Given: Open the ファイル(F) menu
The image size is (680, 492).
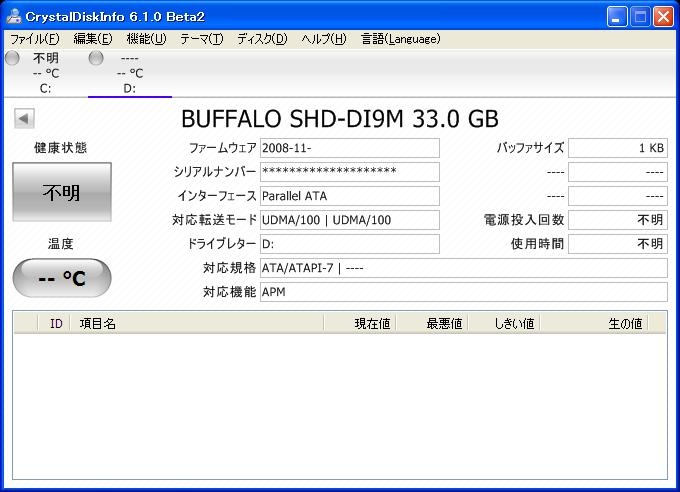Looking at the screenshot, I should point(35,39).
